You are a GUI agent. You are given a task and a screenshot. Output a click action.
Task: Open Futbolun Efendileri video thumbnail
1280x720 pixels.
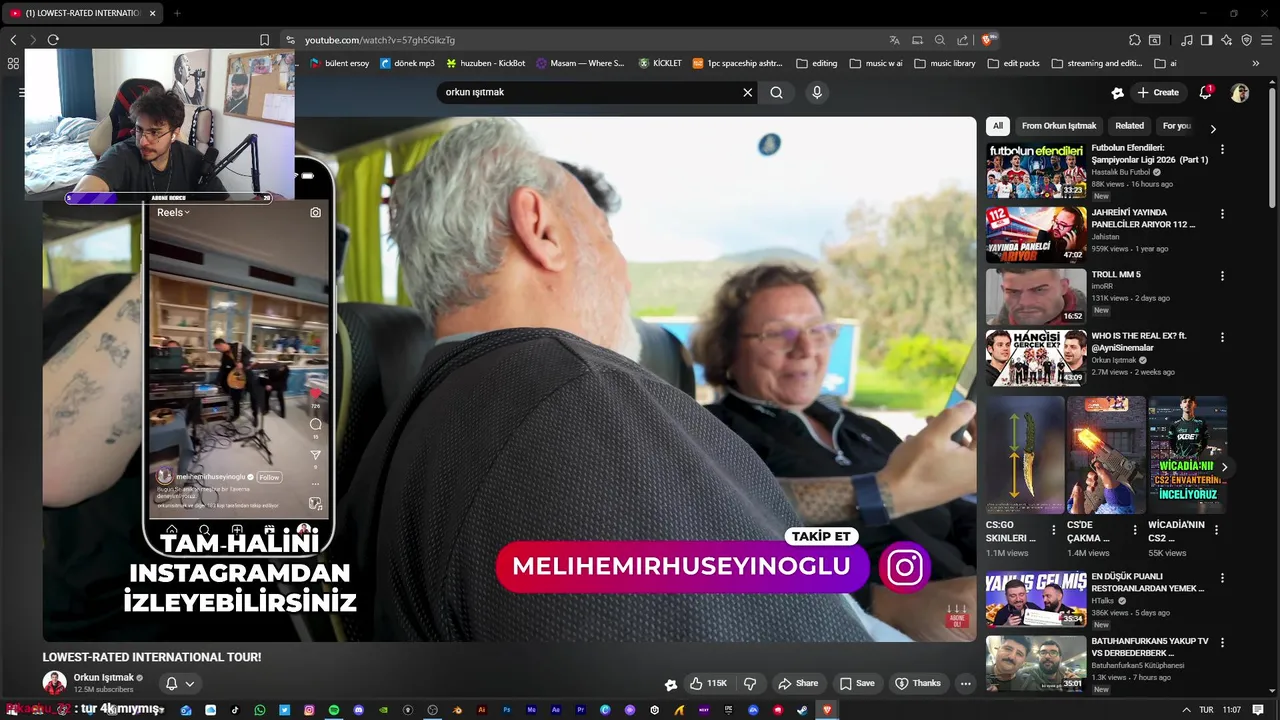(1036, 171)
